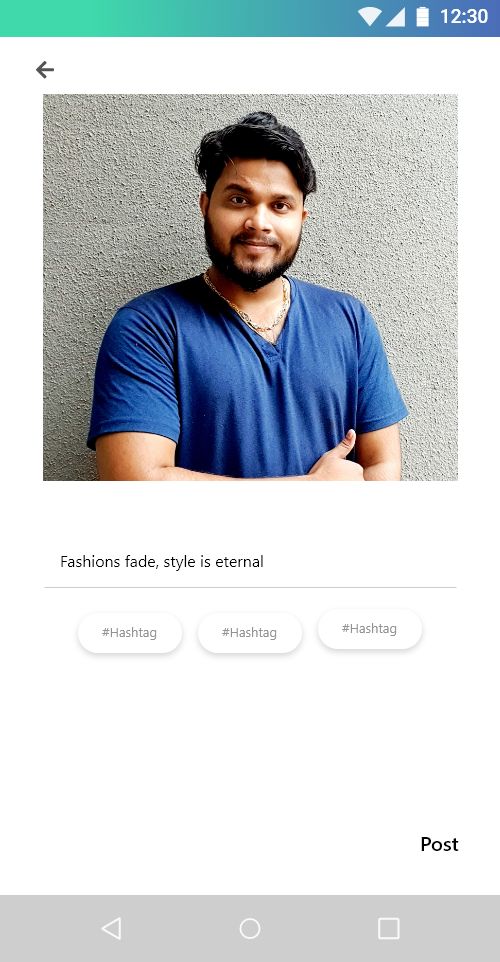This screenshot has width=500, height=962.
Task: Tap the underline below the caption text
Action: 250,588
